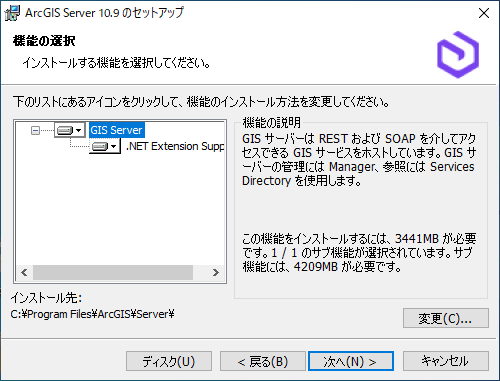
Task: Click the ArcGIS Server hexagon logo
Action: [x=458, y=55]
